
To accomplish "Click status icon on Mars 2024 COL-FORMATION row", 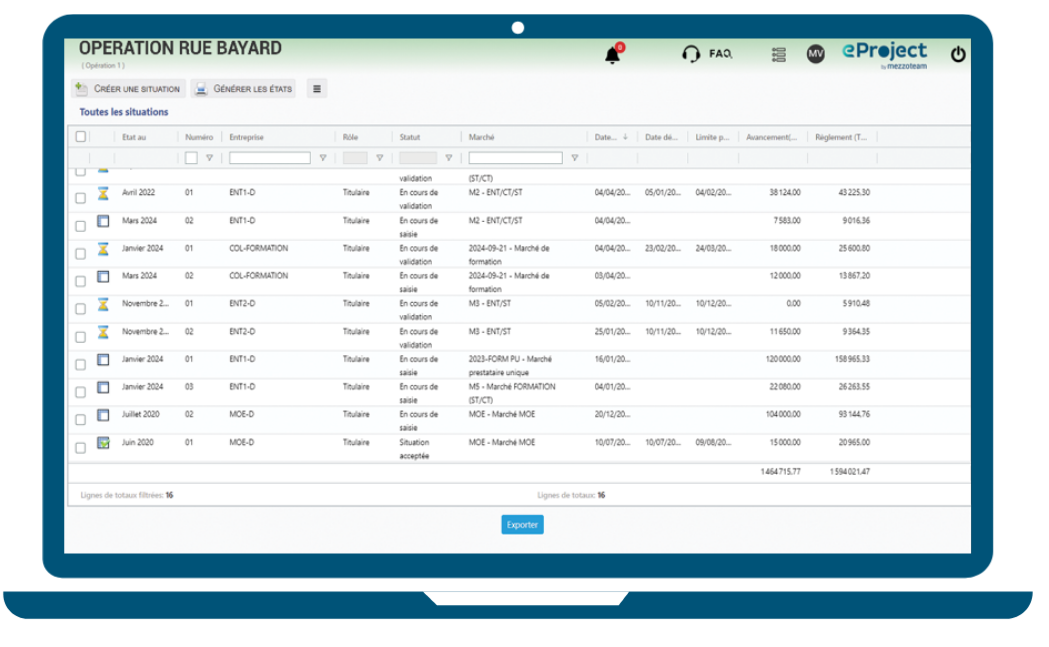I will (103, 276).
